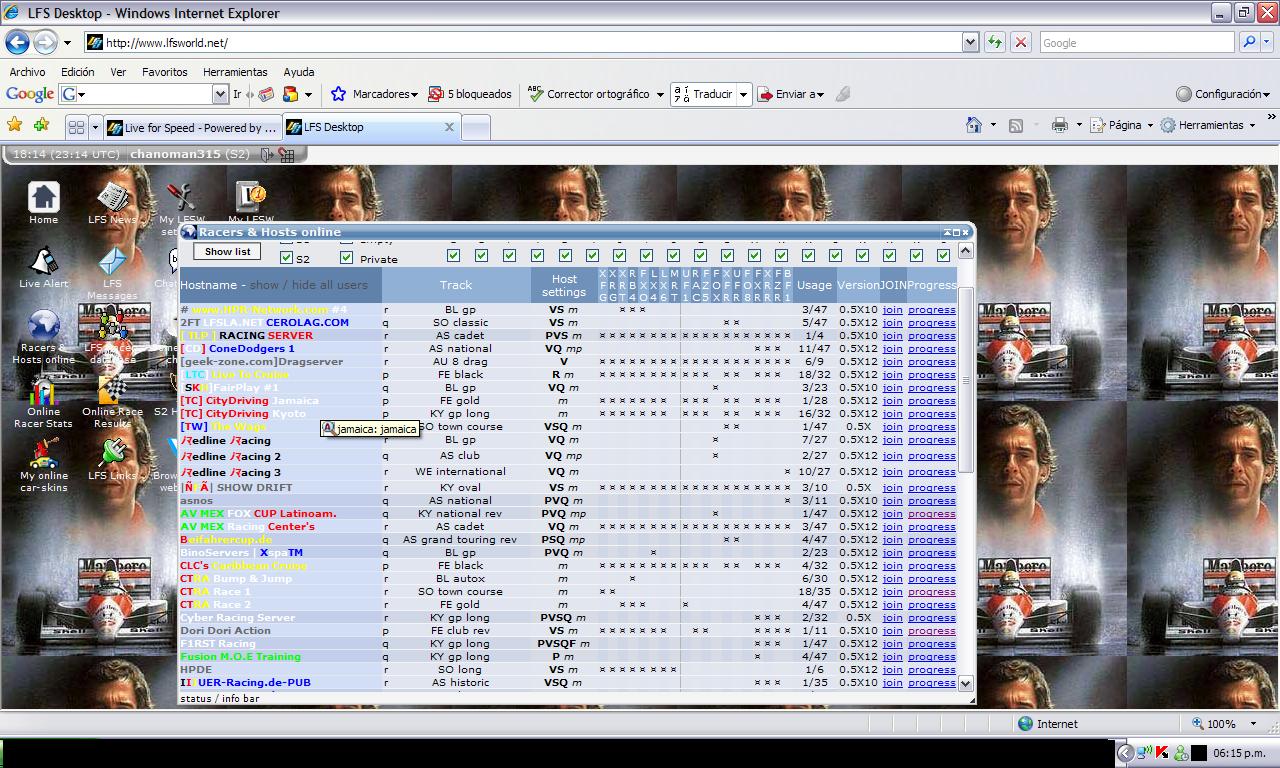Open the Favoritos menu

(x=164, y=72)
